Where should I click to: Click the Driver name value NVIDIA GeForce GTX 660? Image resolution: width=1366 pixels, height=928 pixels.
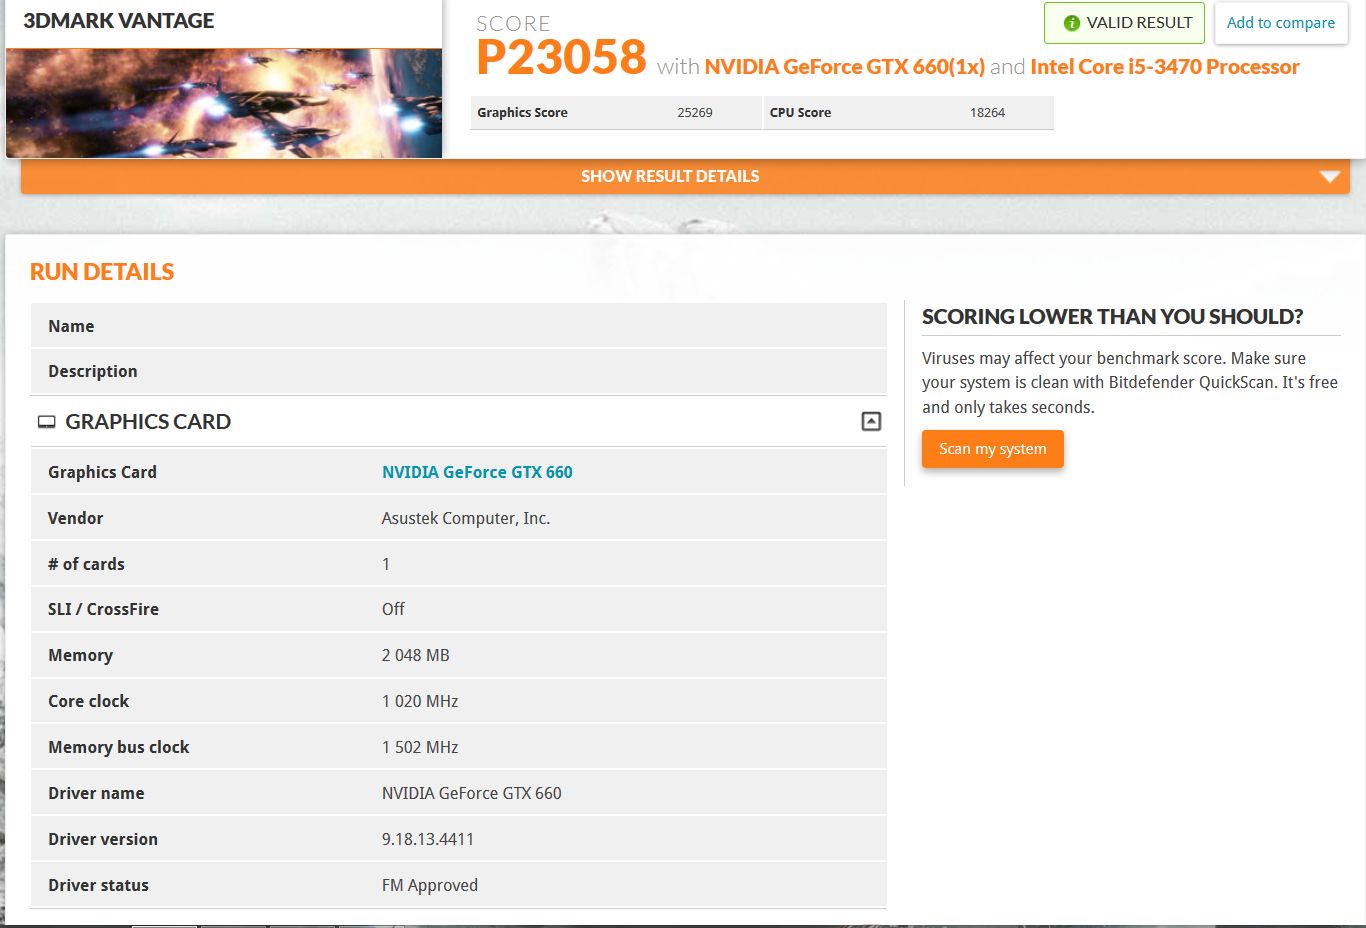[472, 793]
